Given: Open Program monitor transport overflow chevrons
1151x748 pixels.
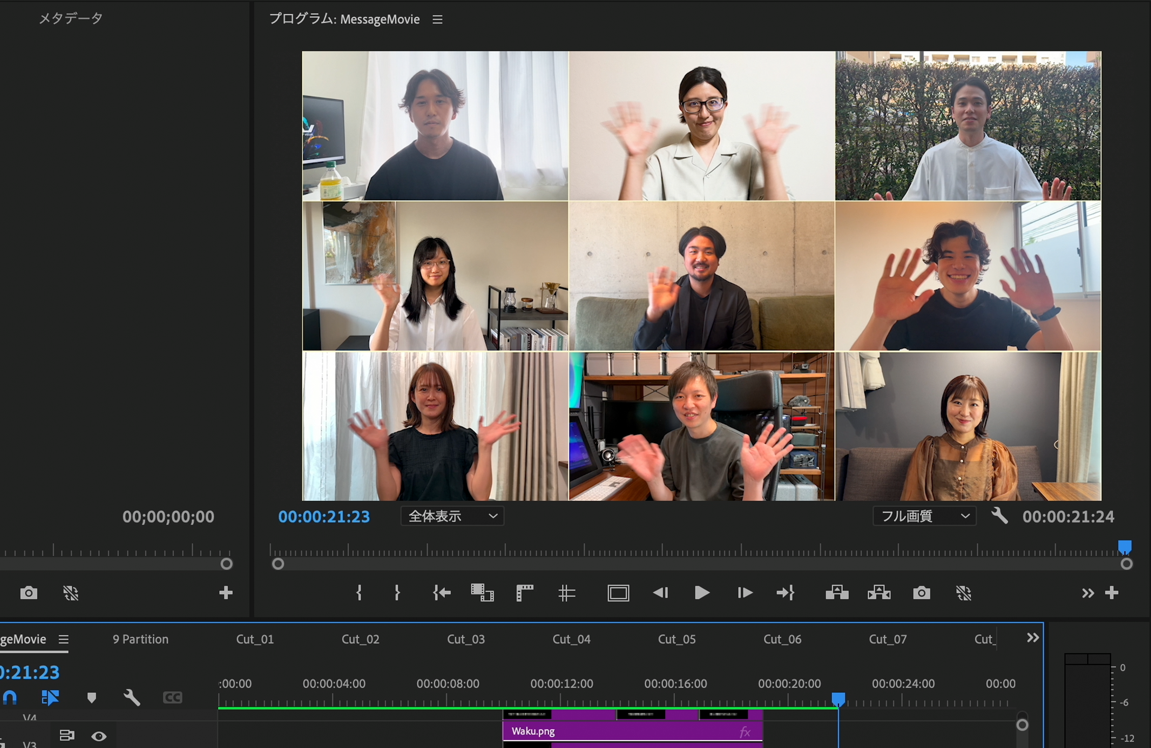Looking at the screenshot, I should [1087, 592].
